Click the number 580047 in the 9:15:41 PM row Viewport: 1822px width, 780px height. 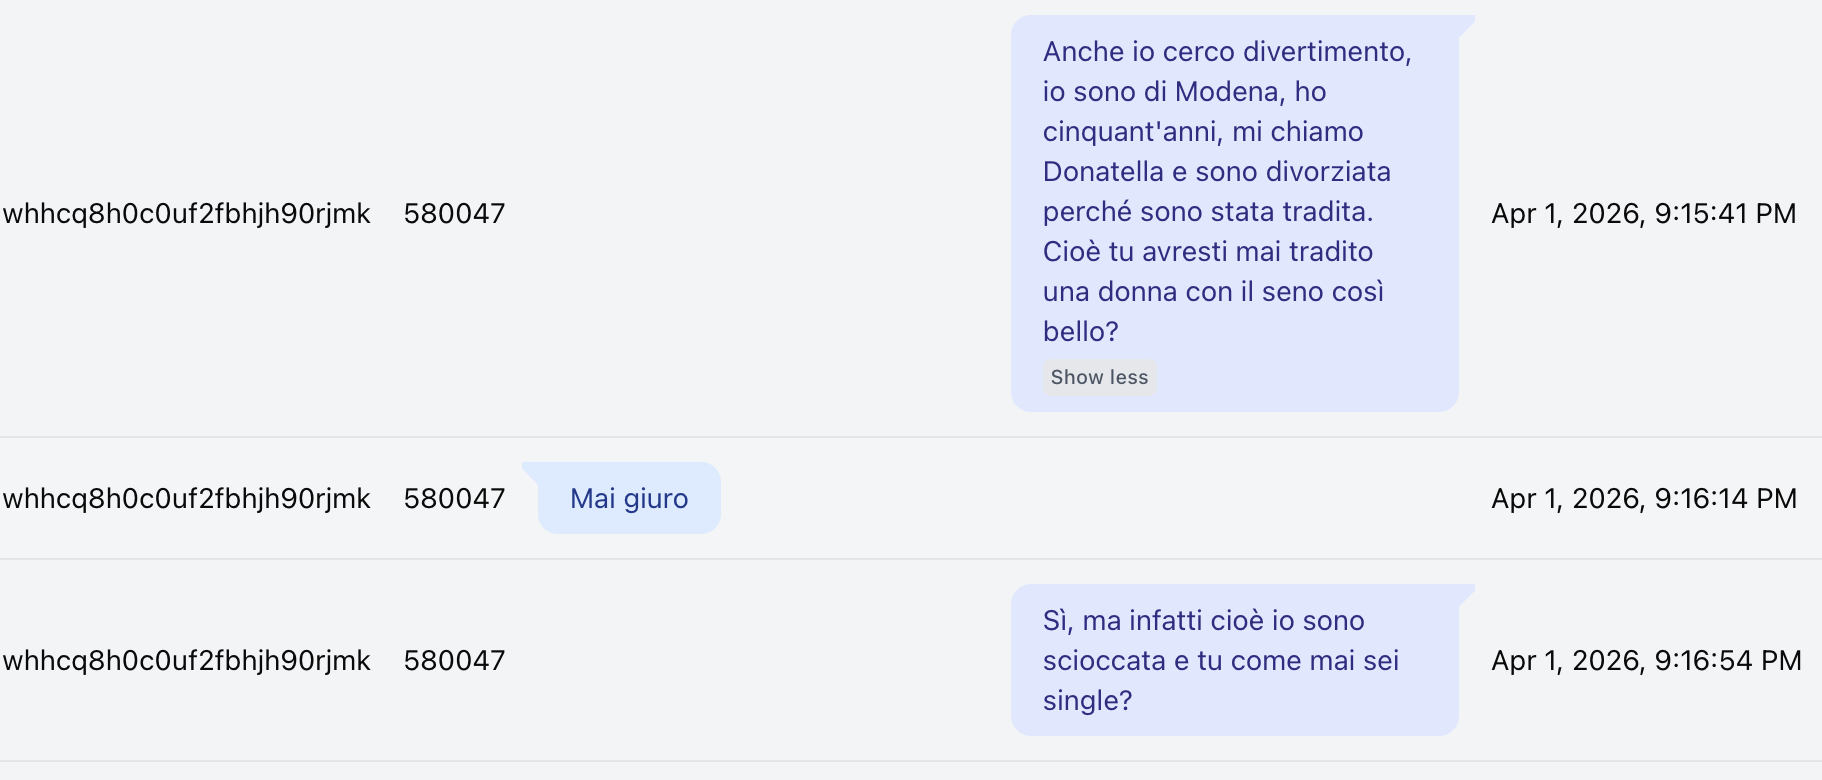[454, 213]
